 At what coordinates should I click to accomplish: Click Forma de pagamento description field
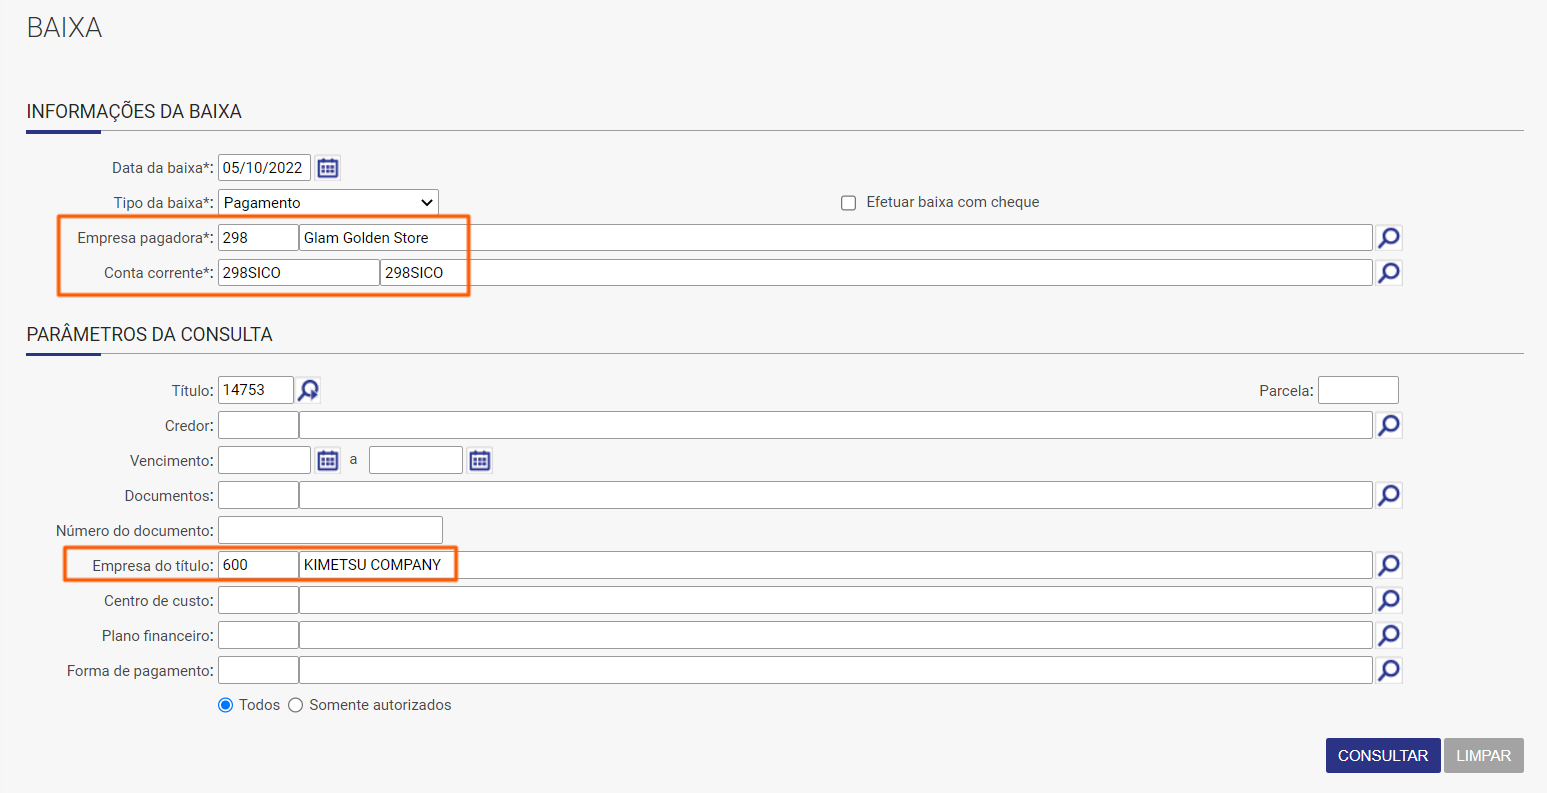[x=836, y=670]
